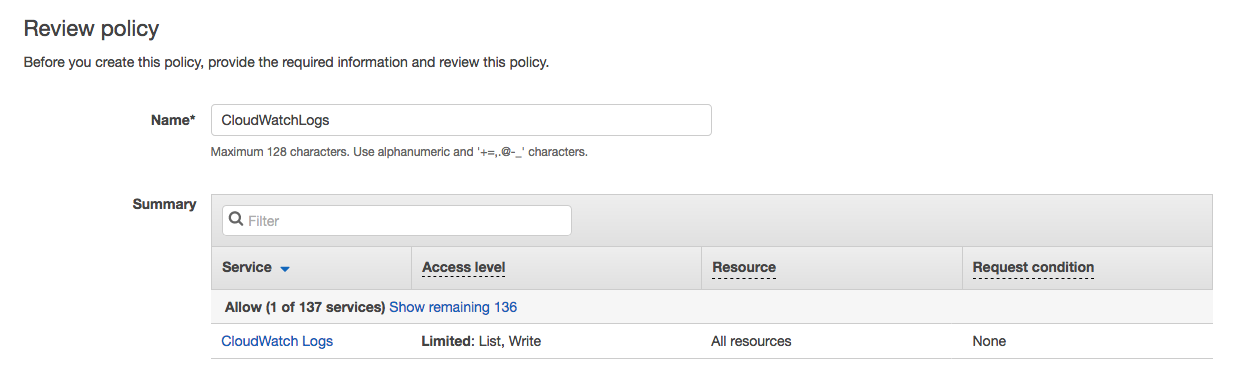Viewport: 1248px width, 383px height.
Task: Focus the Filter search box
Action: tap(396, 220)
